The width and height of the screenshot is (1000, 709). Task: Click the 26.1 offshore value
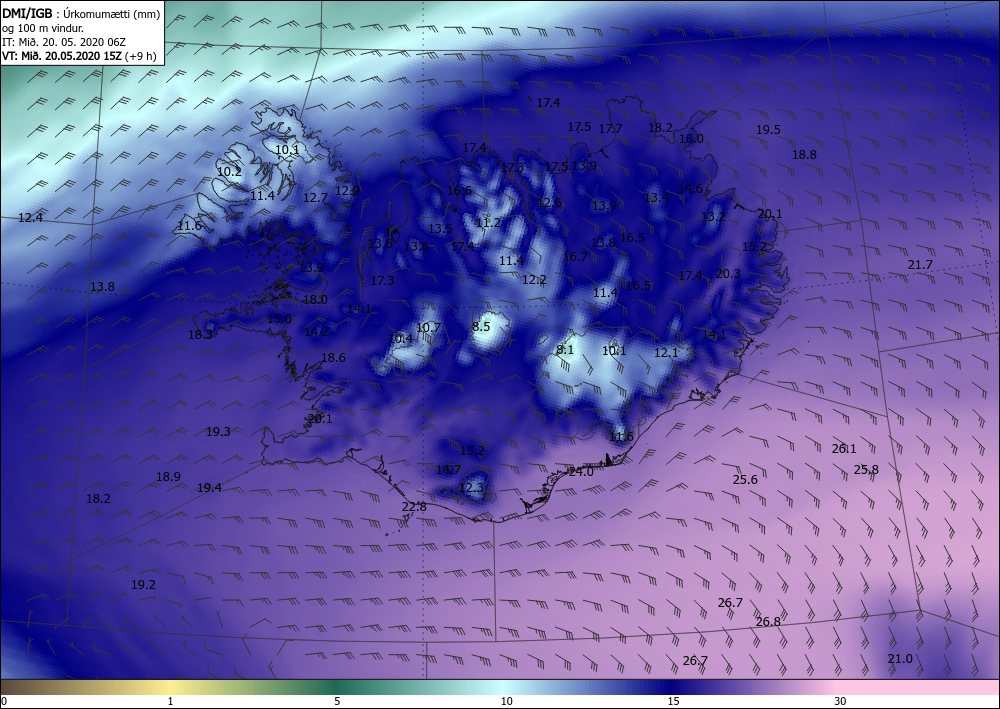click(844, 449)
